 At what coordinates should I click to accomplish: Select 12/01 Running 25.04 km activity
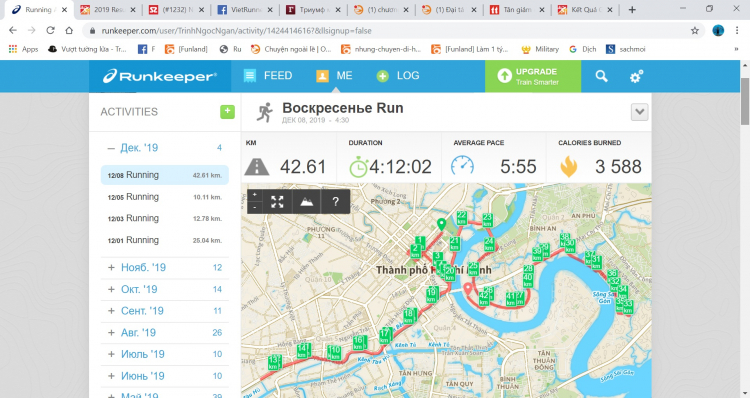click(165, 240)
